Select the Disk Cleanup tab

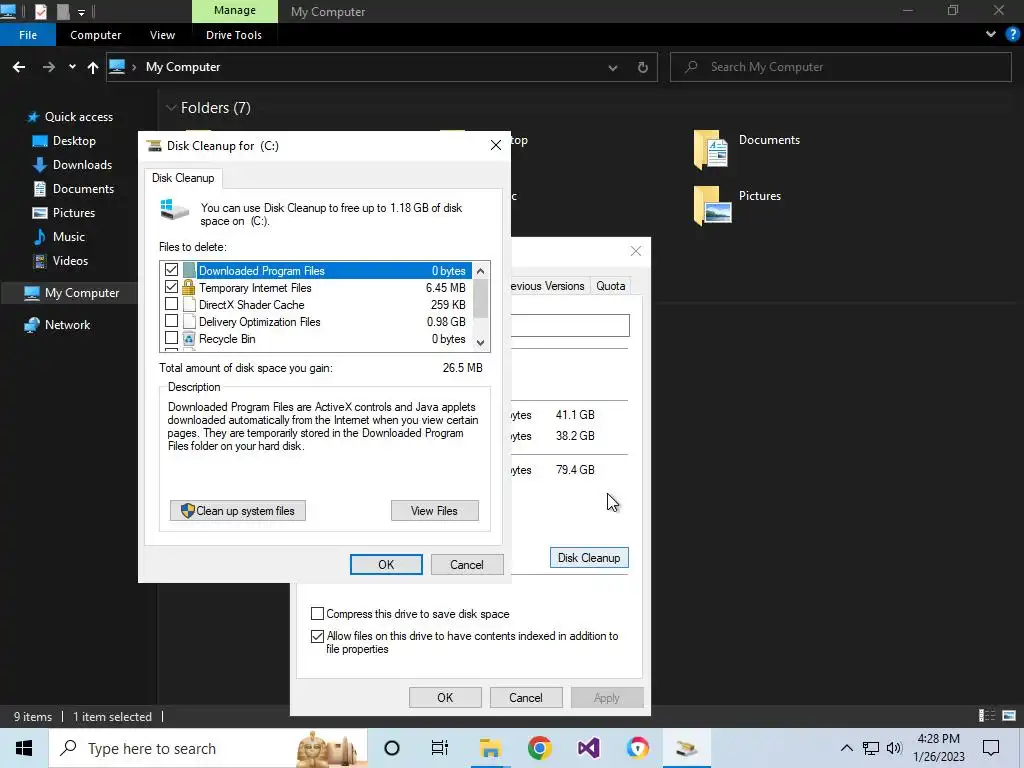[x=183, y=178]
